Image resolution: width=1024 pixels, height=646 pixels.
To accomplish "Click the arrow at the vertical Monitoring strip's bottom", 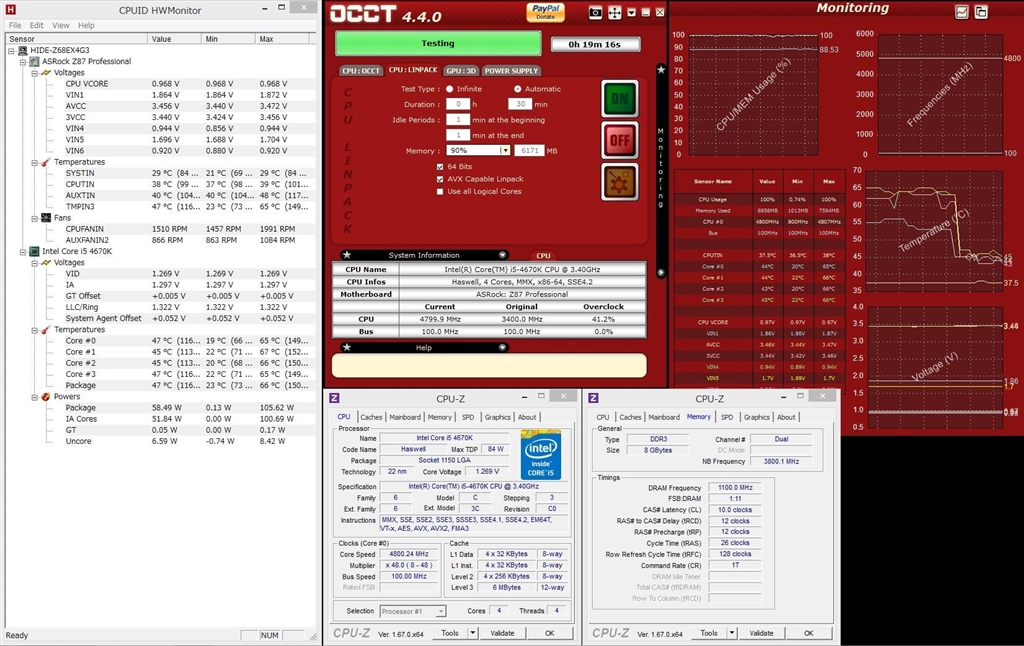I will pyautogui.click(x=661, y=272).
